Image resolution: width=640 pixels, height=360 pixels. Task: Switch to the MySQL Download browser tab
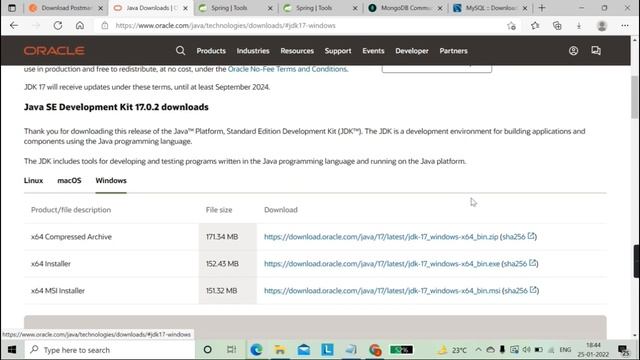[x=491, y=8]
